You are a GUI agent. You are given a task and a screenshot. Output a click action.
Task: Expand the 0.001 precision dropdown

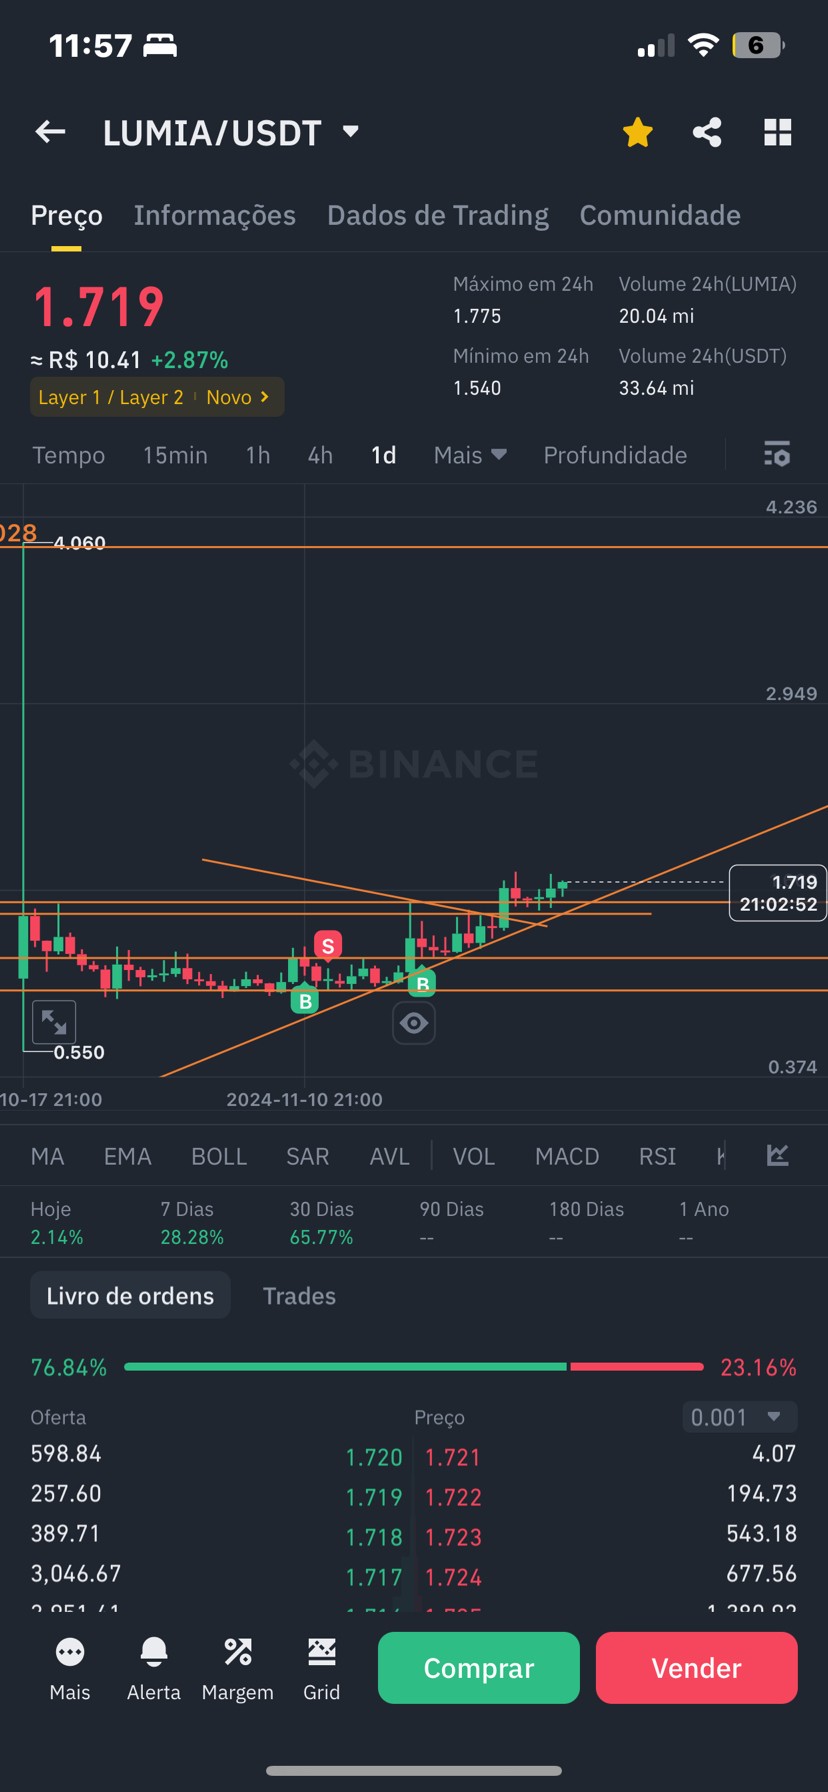pos(740,1417)
